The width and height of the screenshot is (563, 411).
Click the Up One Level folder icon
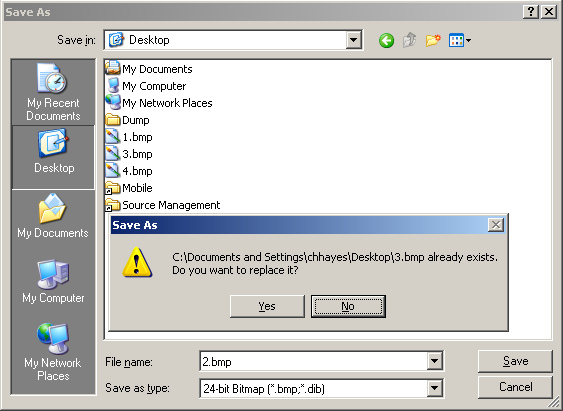coord(410,40)
